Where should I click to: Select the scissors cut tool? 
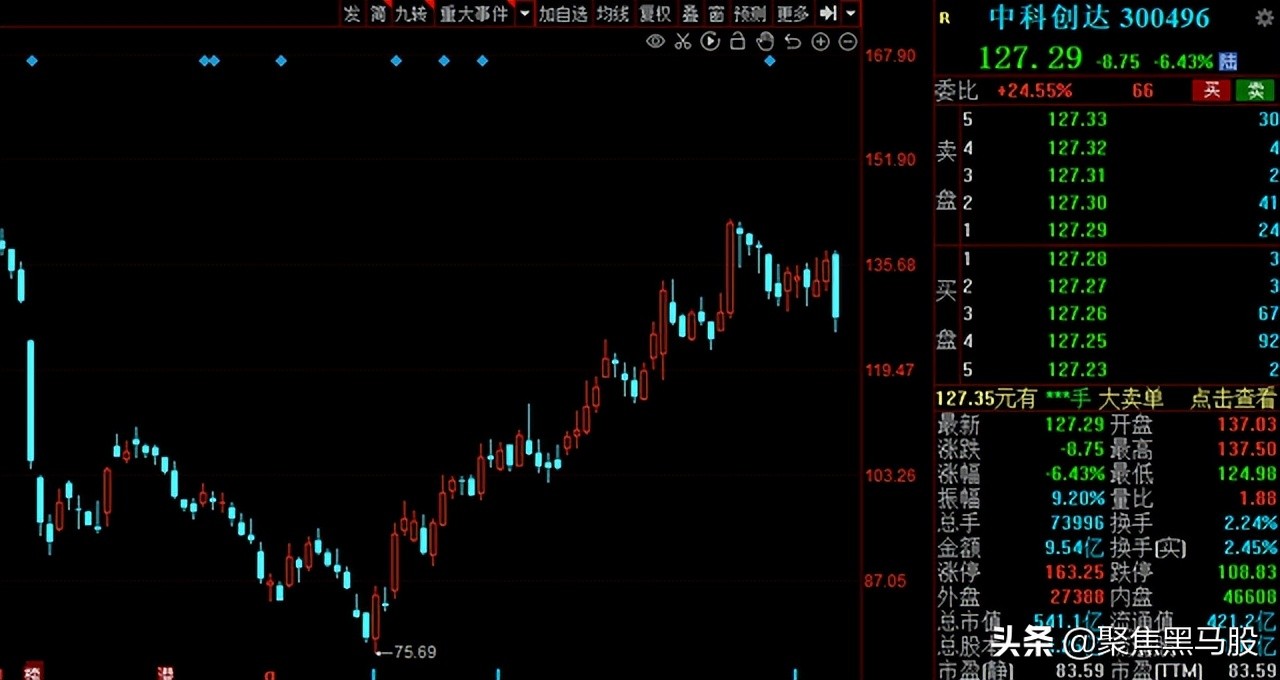coord(683,41)
